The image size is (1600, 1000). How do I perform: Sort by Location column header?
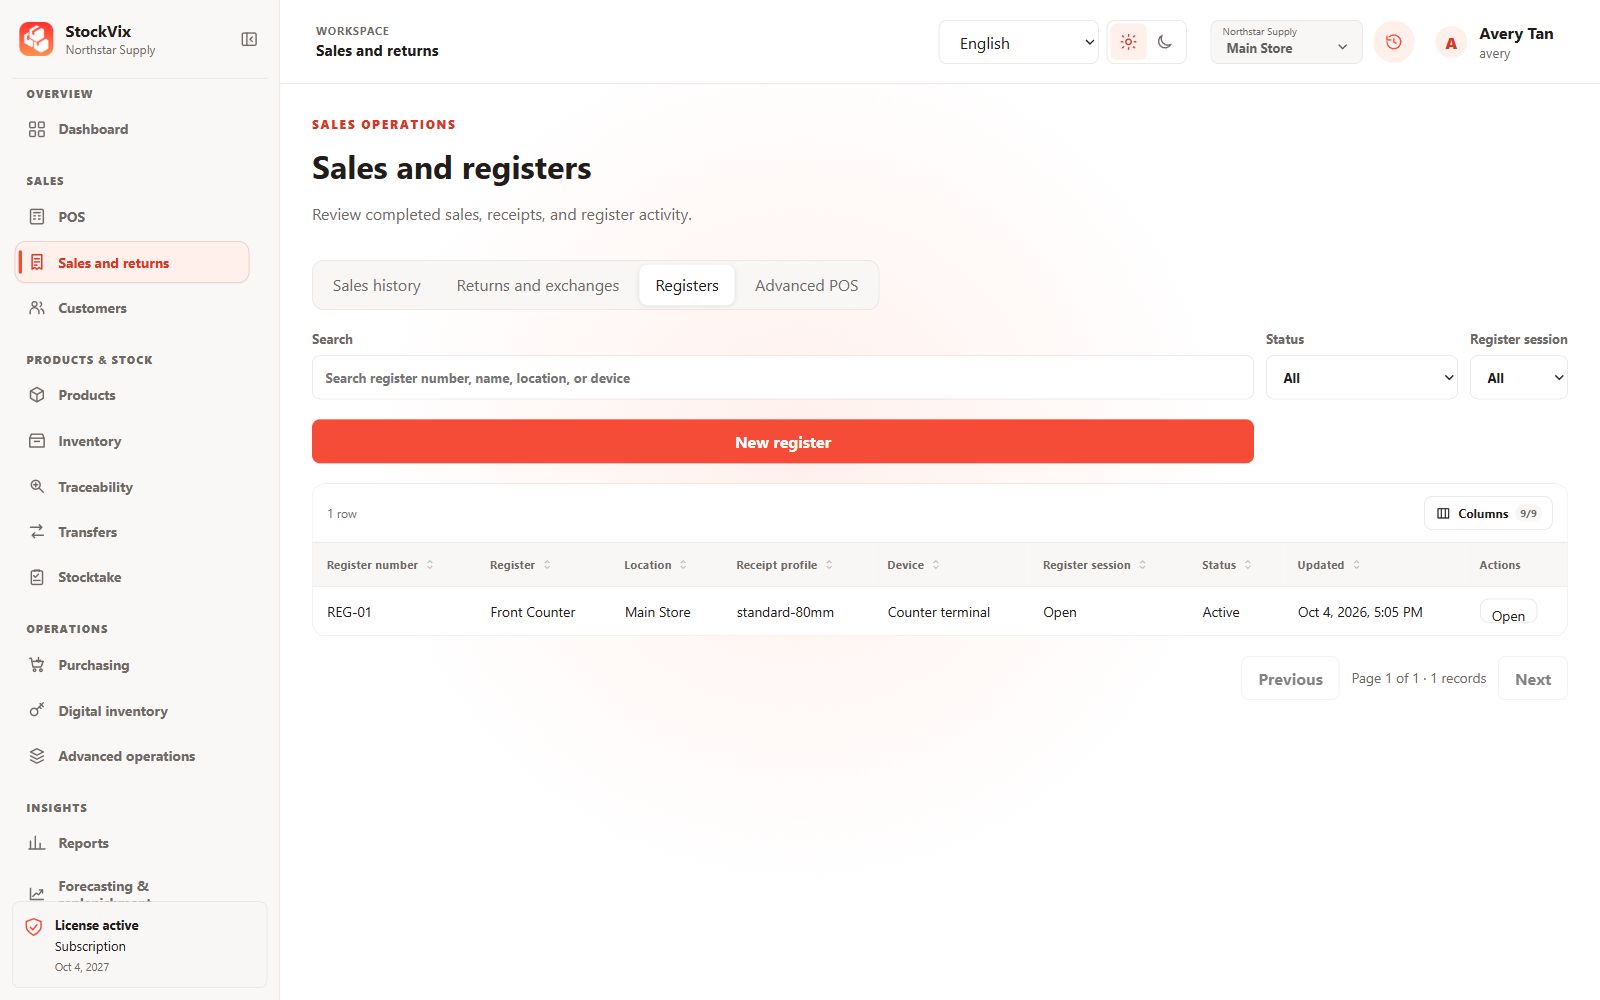pos(655,565)
